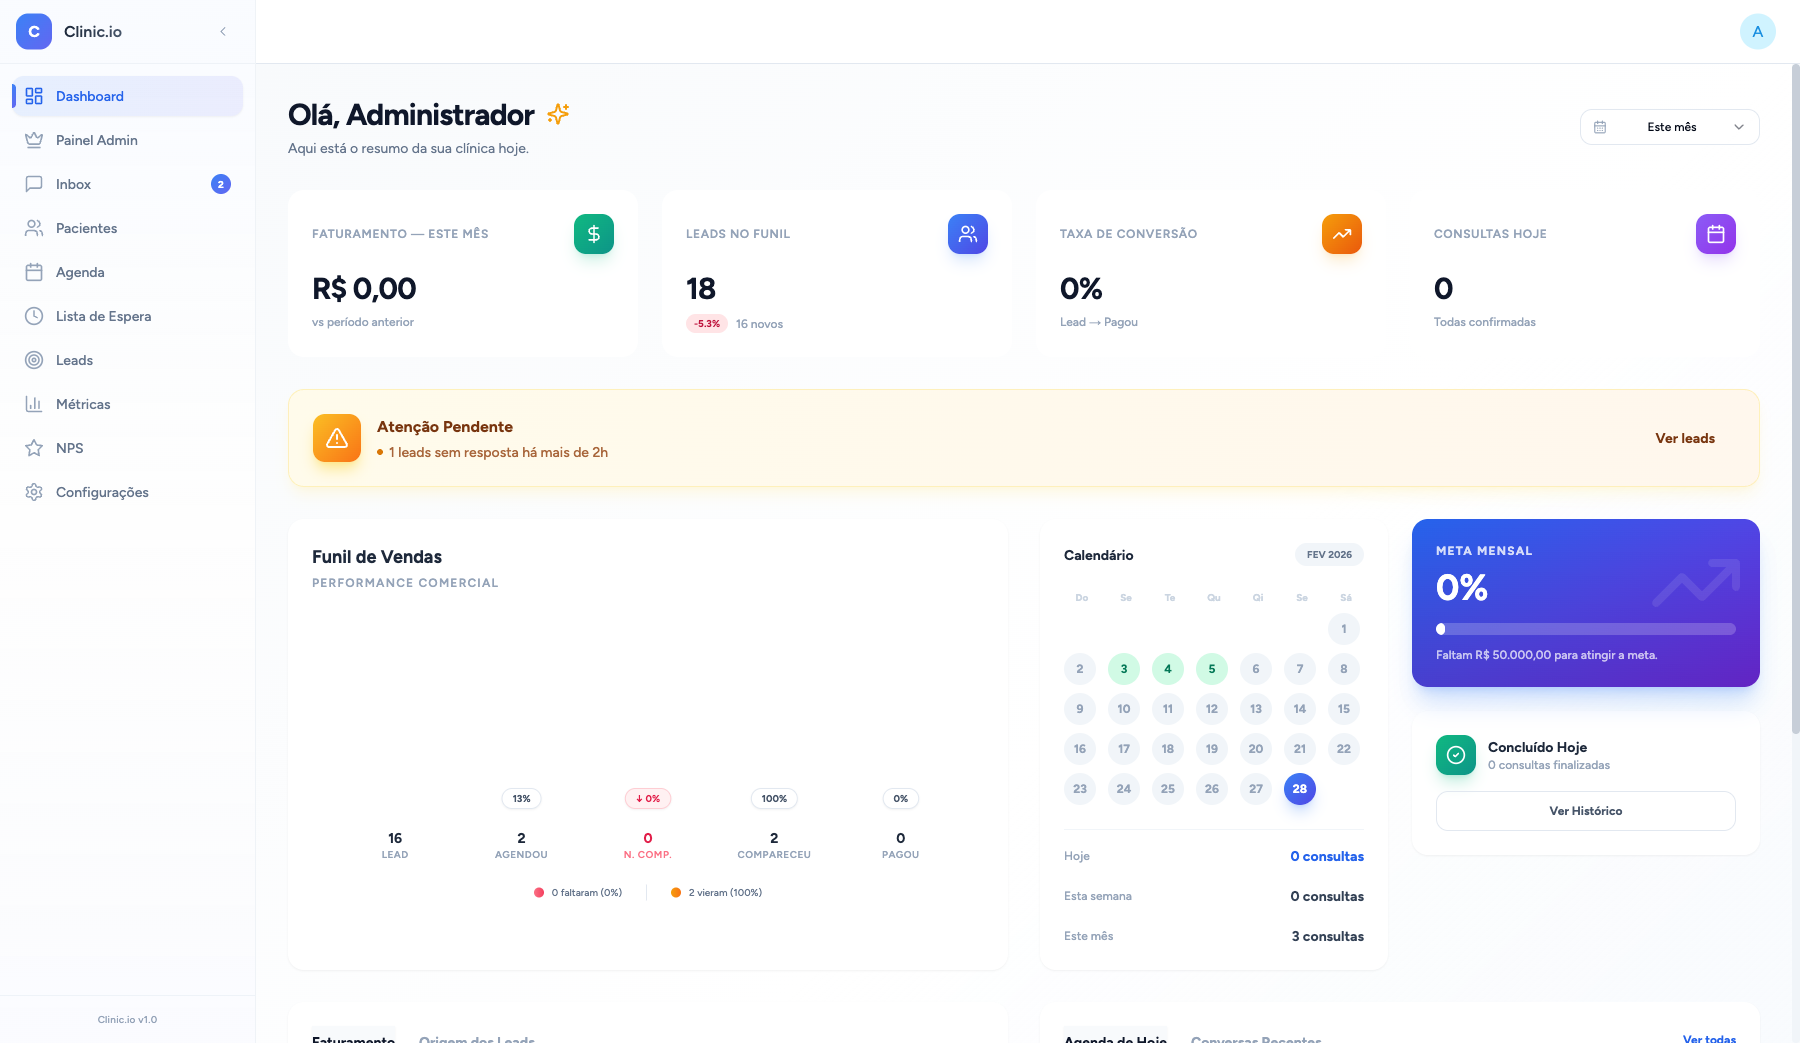Open Métricas from the sidebar
This screenshot has height=1043, width=1800.
click(128, 404)
